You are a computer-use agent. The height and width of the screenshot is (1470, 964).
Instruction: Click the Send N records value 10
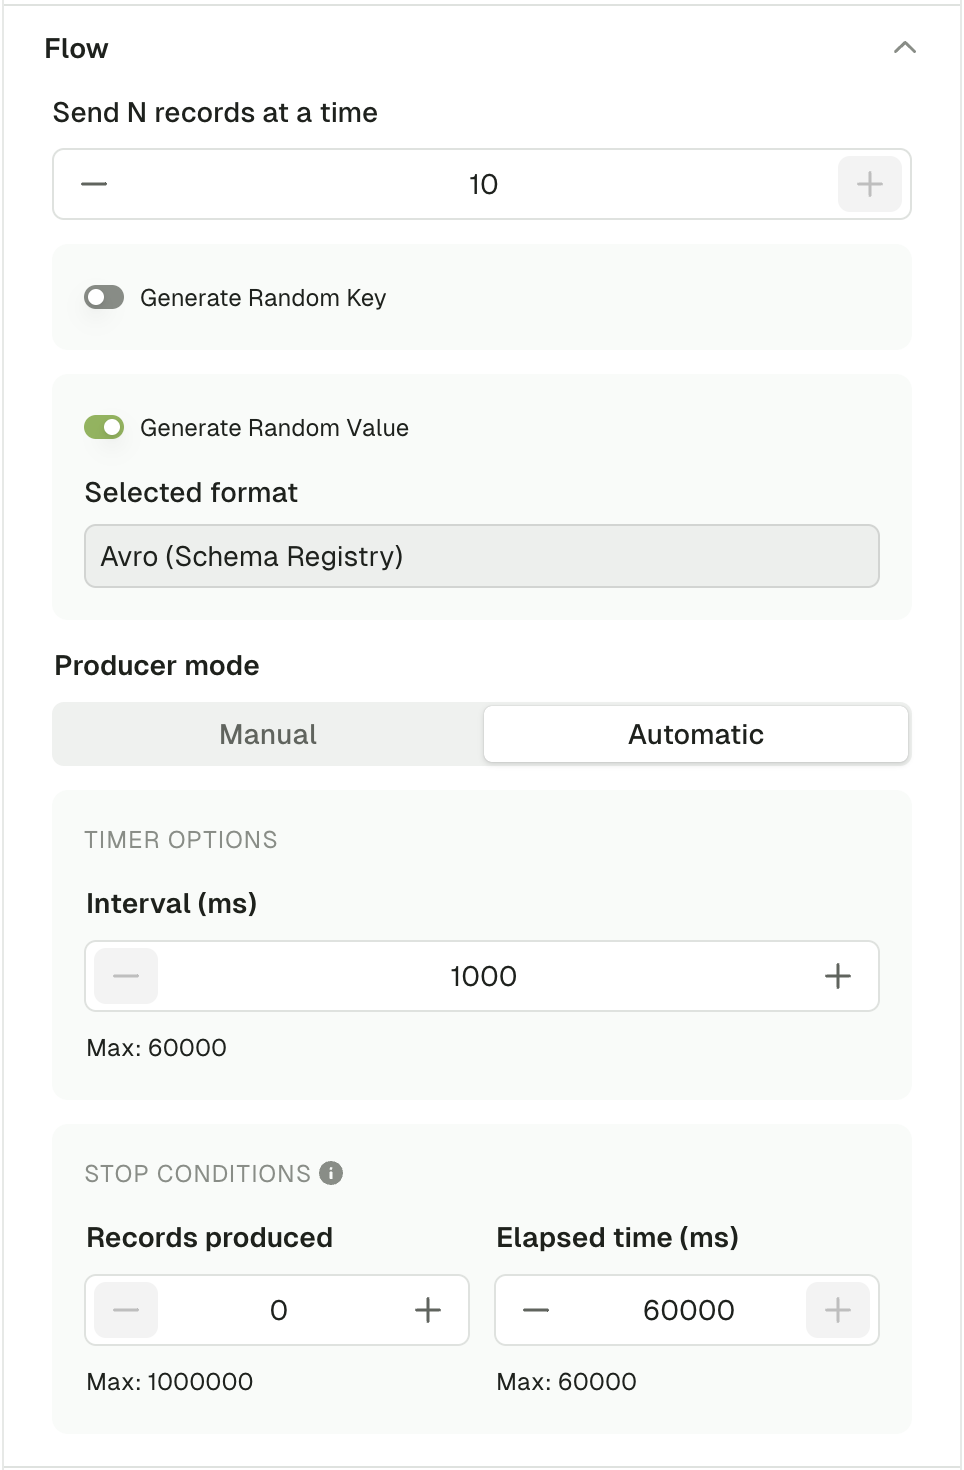pos(483,184)
